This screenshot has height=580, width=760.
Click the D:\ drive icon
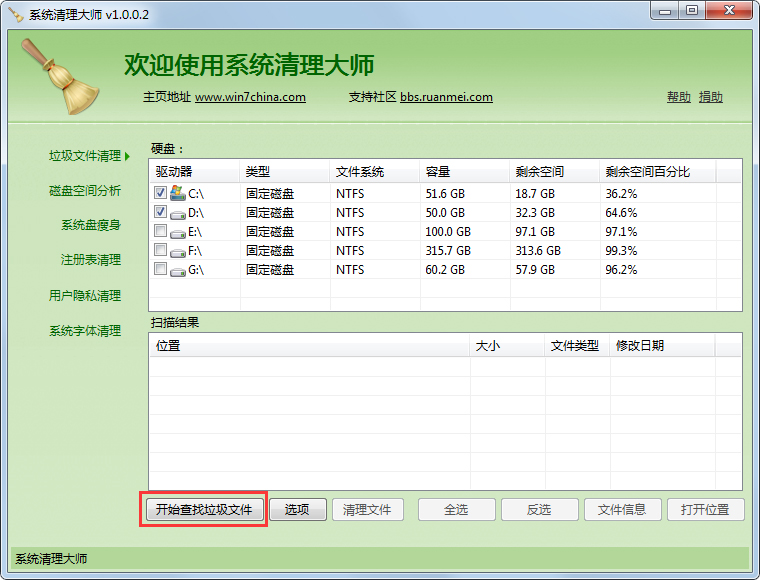(x=178, y=214)
